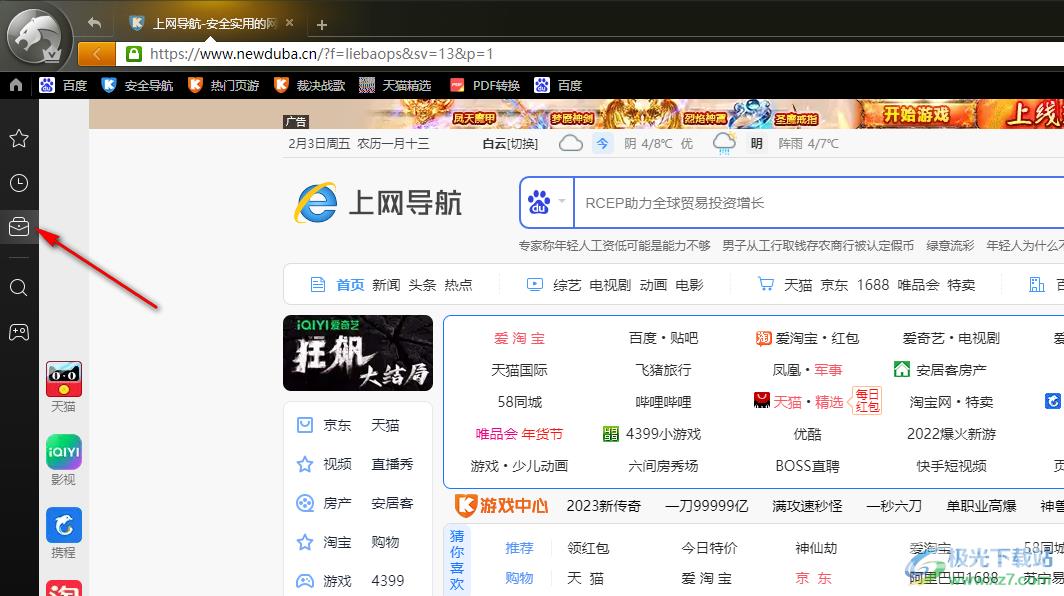Open the game center controller icon in sidebar
Viewport: 1064px width, 596px height.
pos(18,331)
